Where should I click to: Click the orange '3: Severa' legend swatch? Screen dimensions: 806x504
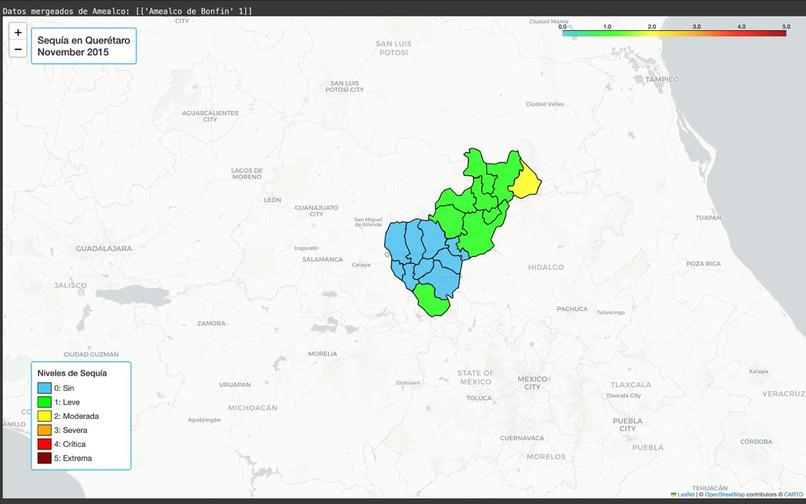tap(45, 430)
